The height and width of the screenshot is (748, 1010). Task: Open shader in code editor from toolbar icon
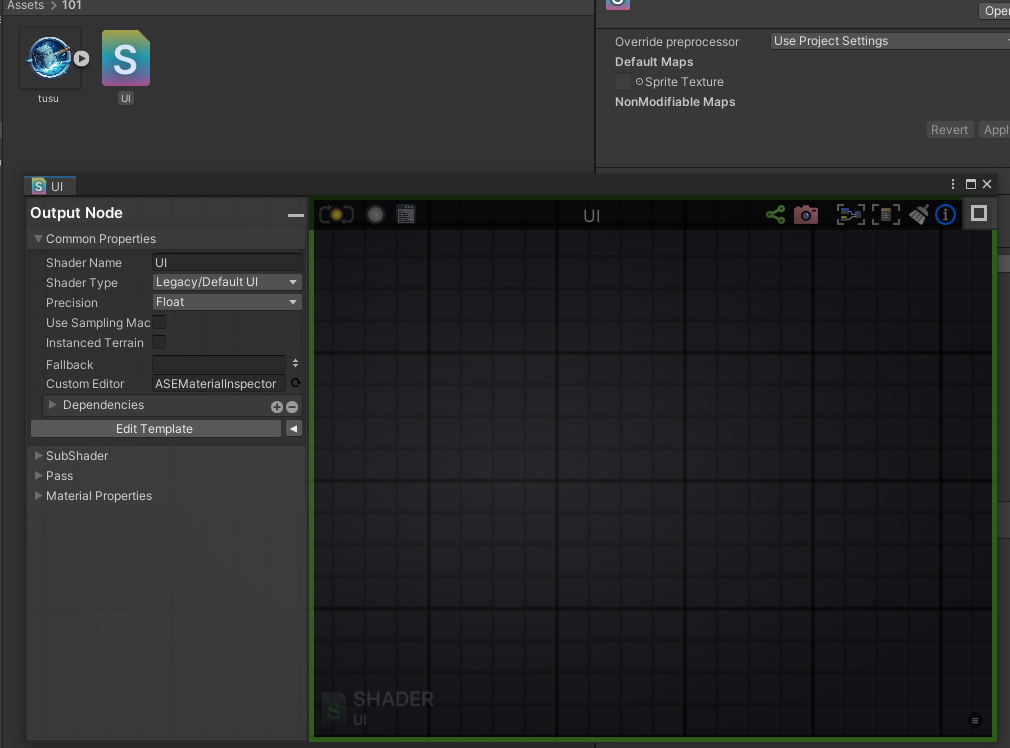[406, 215]
